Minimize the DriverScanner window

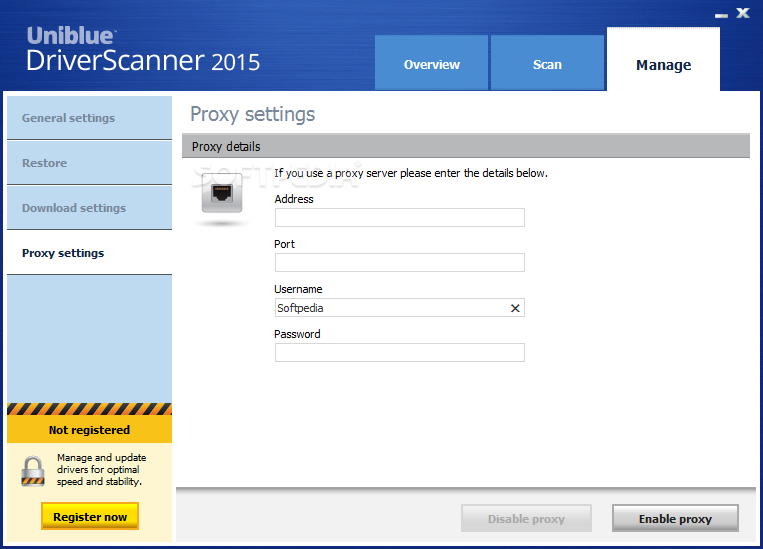point(721,16)
